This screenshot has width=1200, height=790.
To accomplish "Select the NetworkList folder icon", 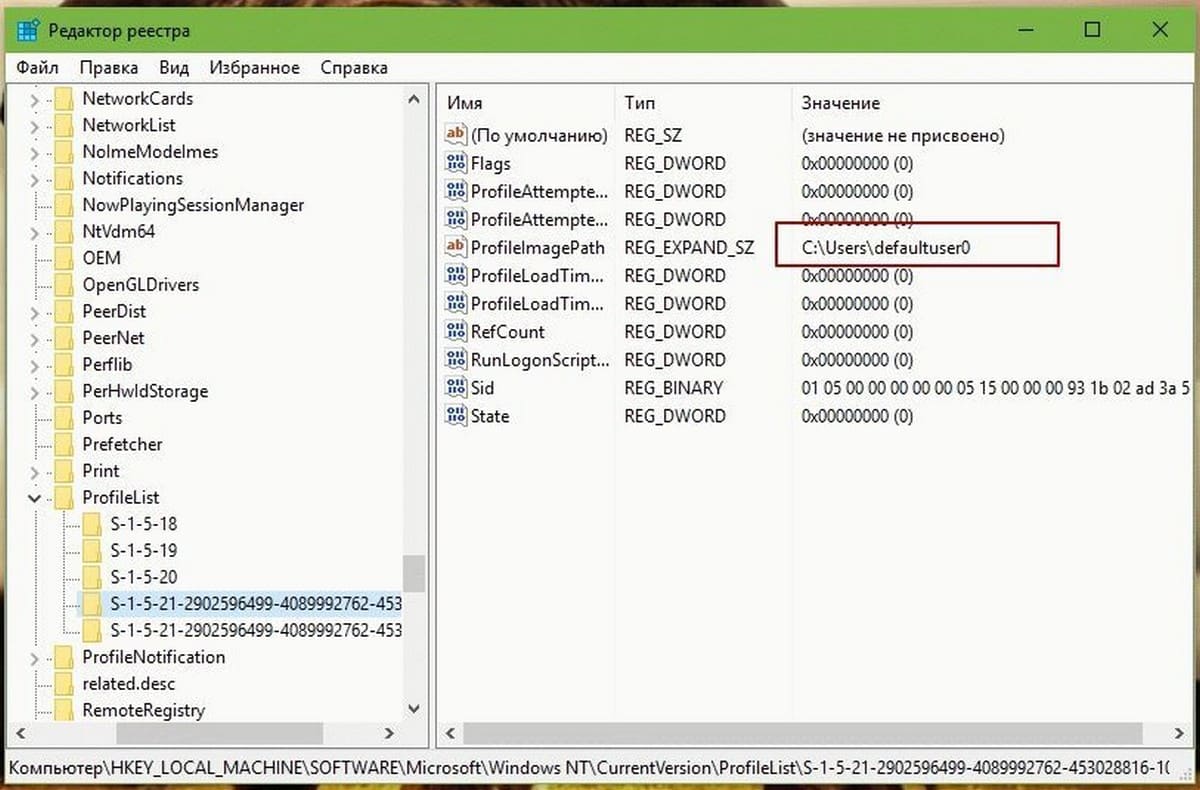I will pyautogui.click(x=64, y=126).
